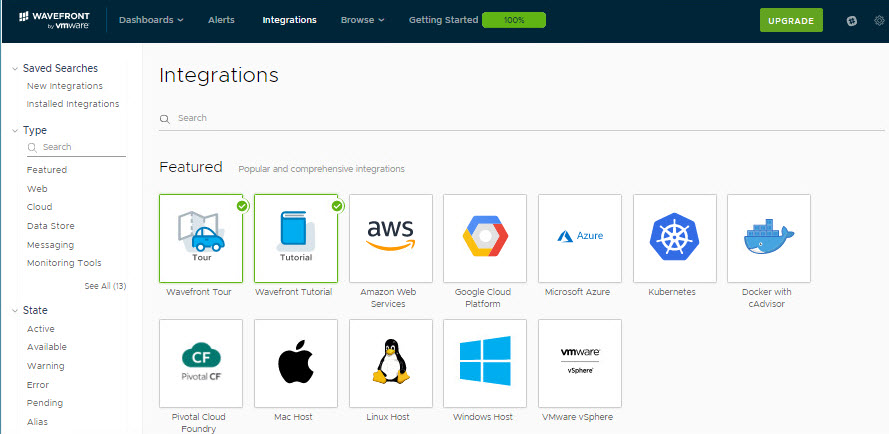
Task: Open the Microsoft Azure integration tile
Action: (x=580, y=236)
